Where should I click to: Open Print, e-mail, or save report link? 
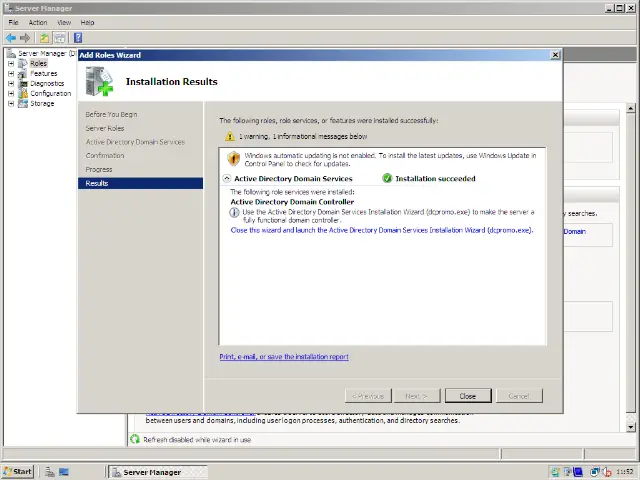coord(284,357)
